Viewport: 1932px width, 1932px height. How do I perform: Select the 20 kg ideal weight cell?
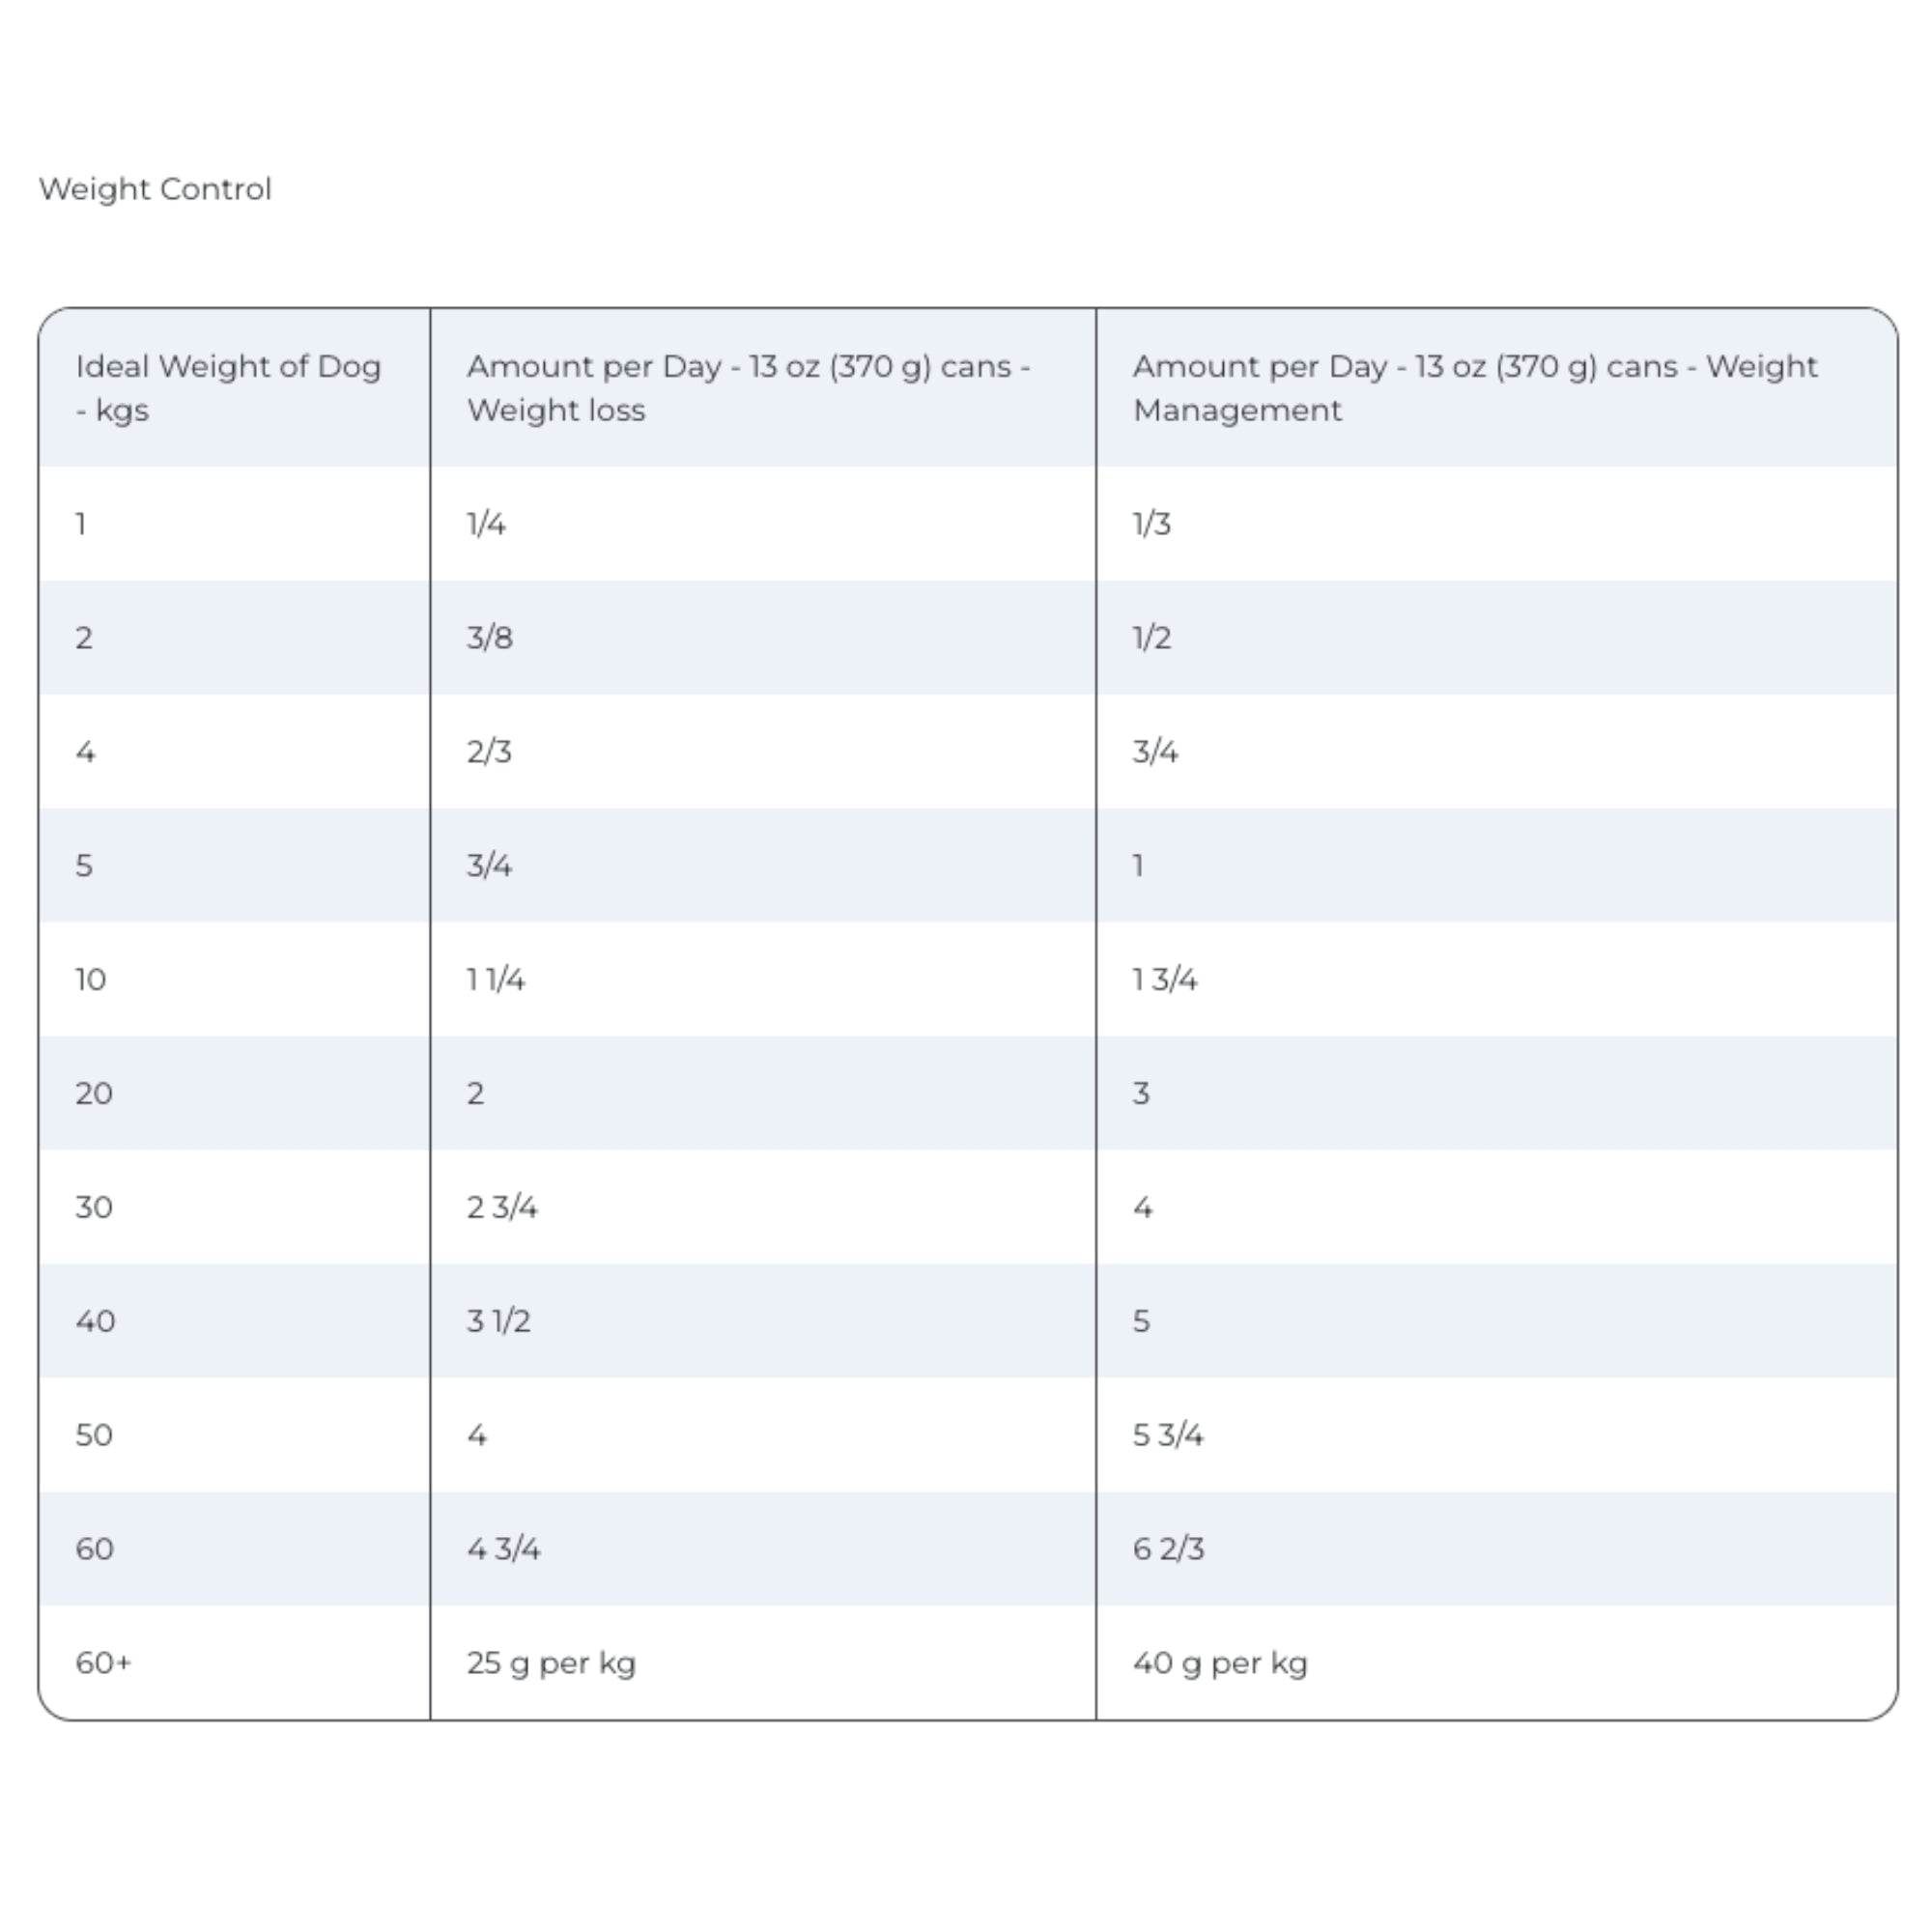94,1094
